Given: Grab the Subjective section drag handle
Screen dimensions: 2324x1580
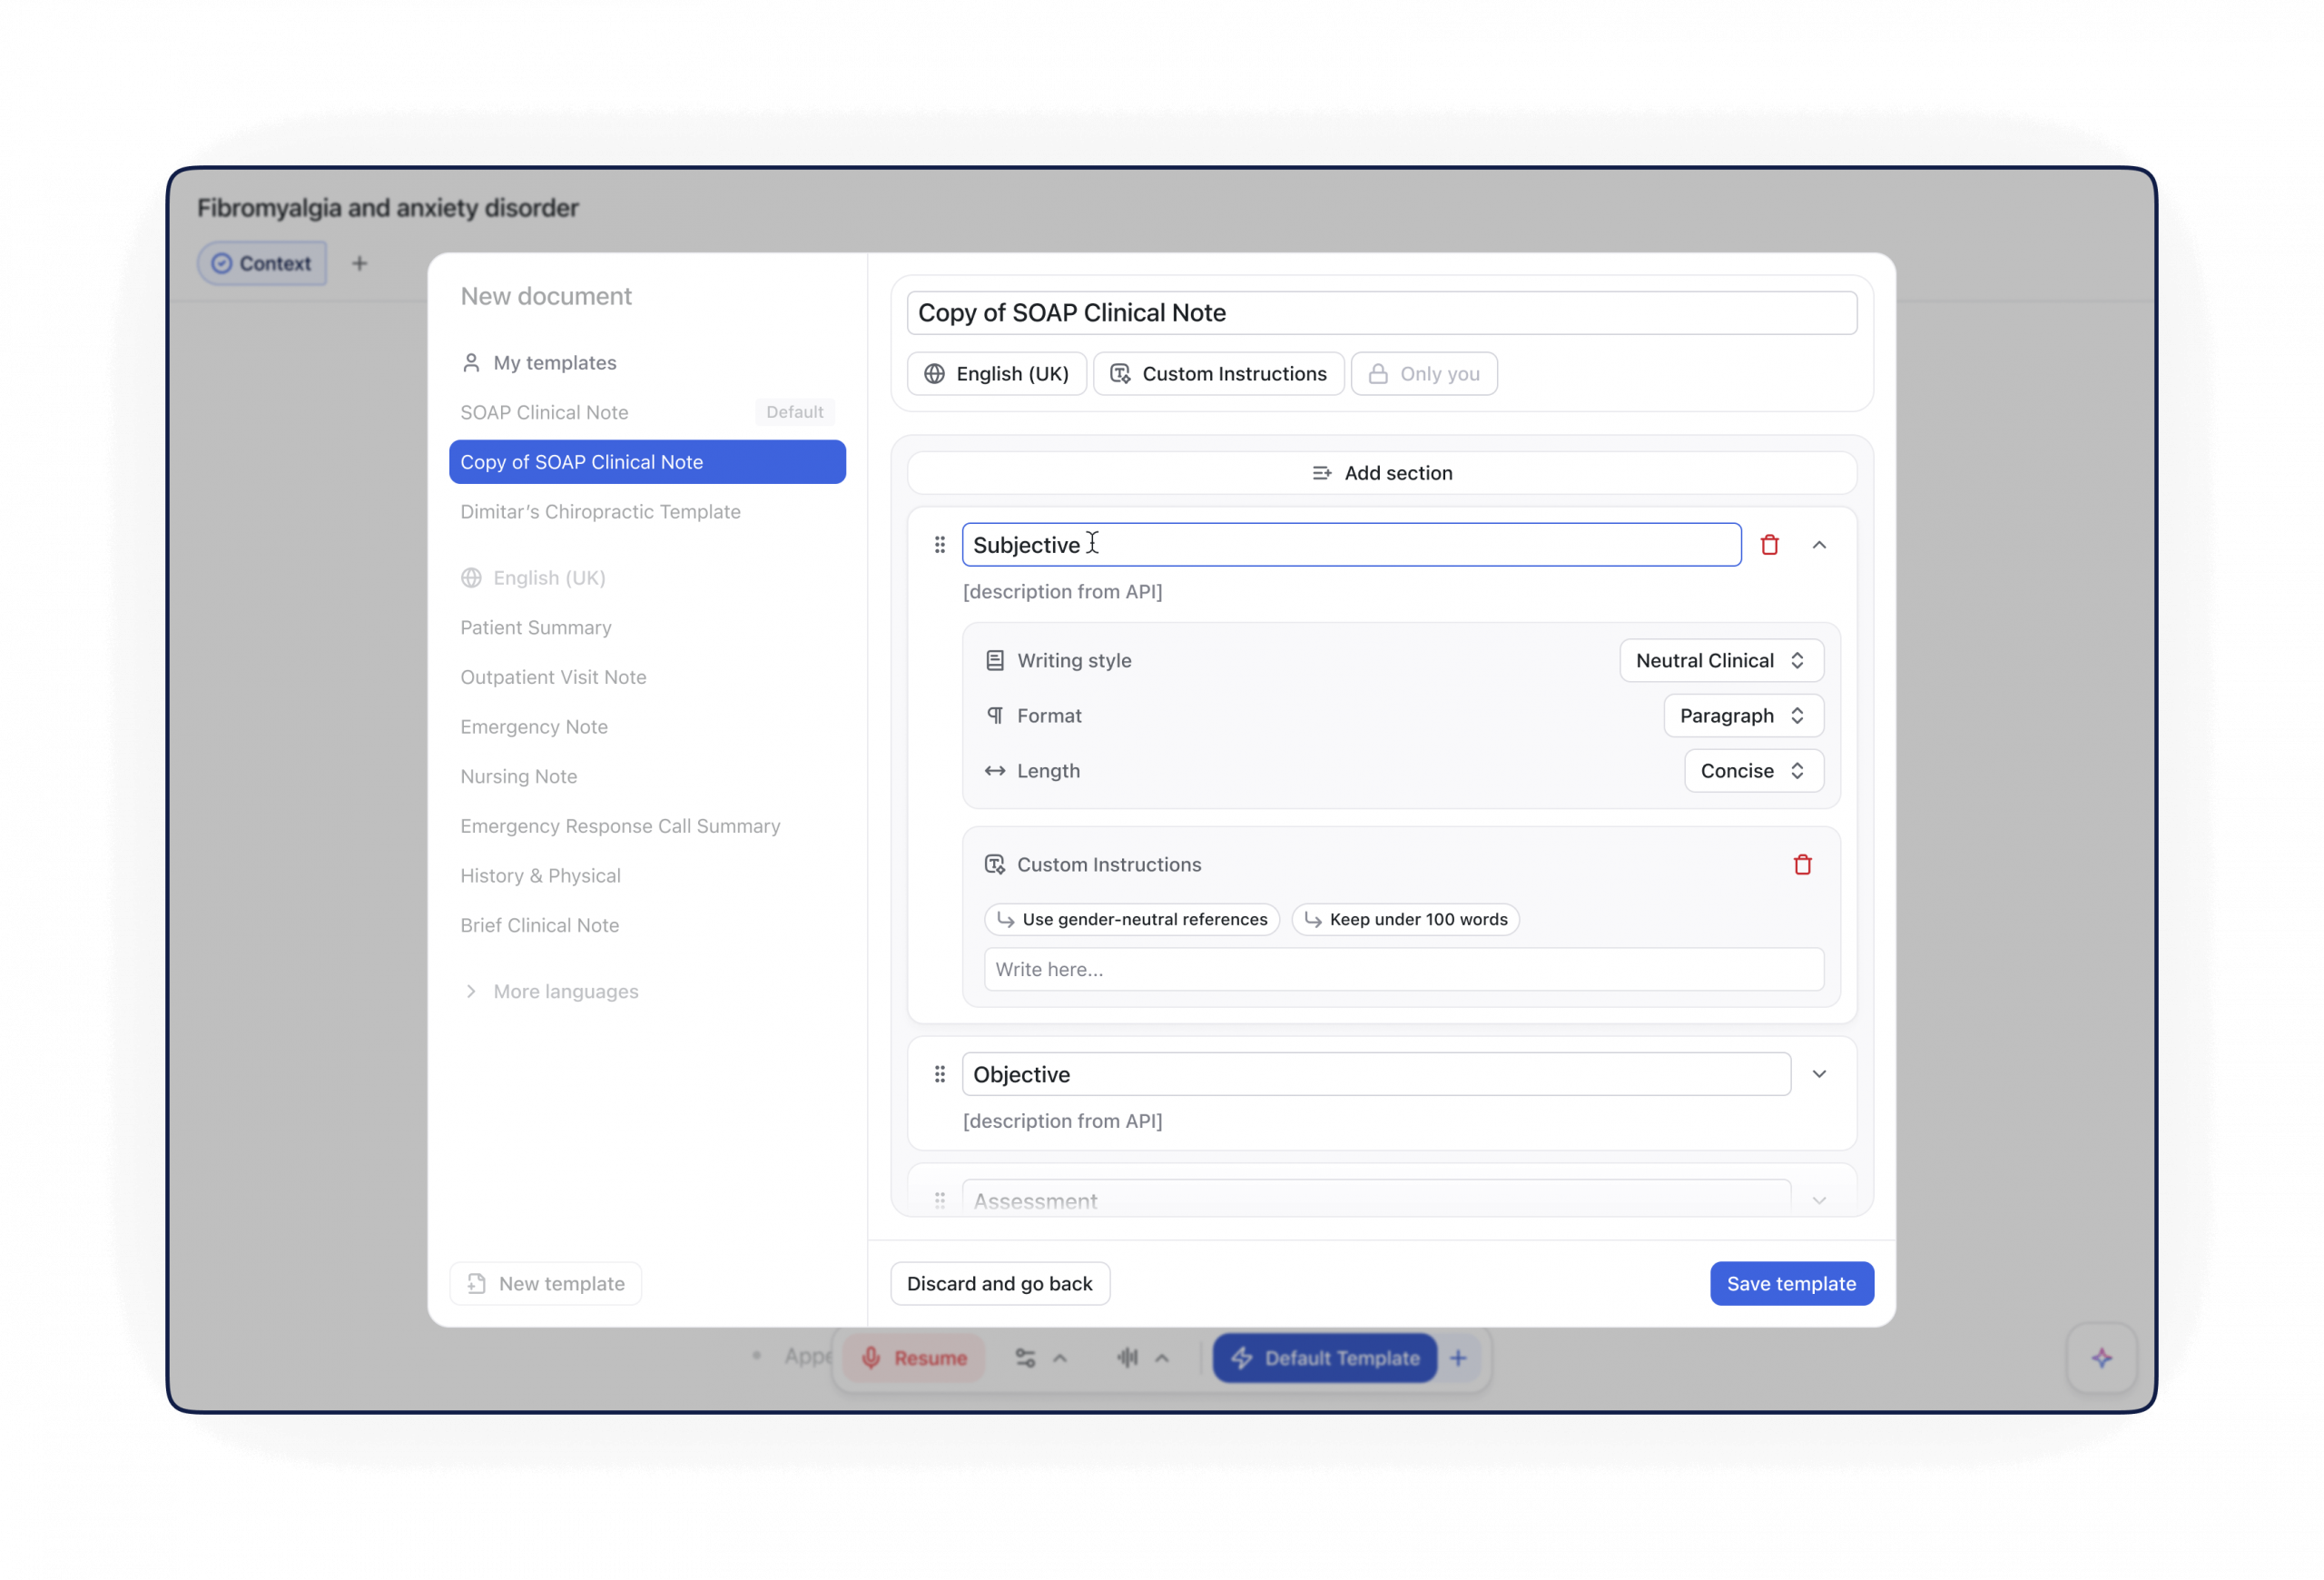Looking at the screenshot, I should click(x=939, y=545).
